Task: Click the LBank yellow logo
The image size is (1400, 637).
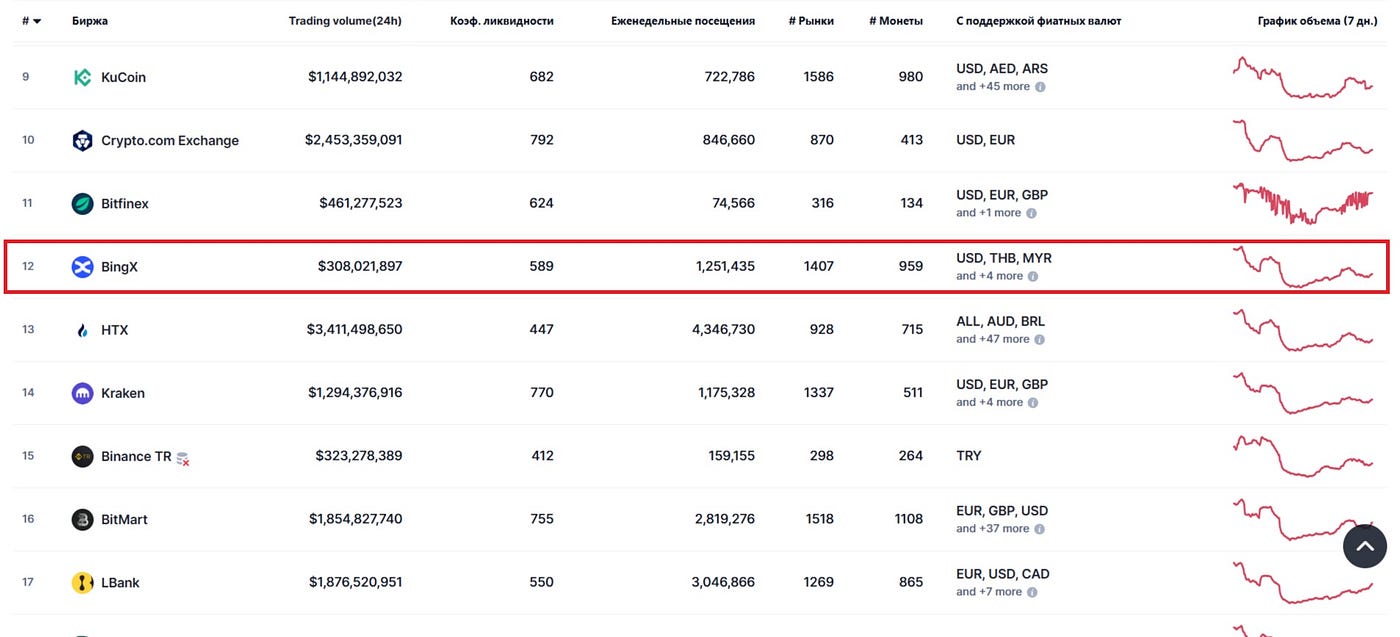Action: pyautogui.click(x=82, y=582)
